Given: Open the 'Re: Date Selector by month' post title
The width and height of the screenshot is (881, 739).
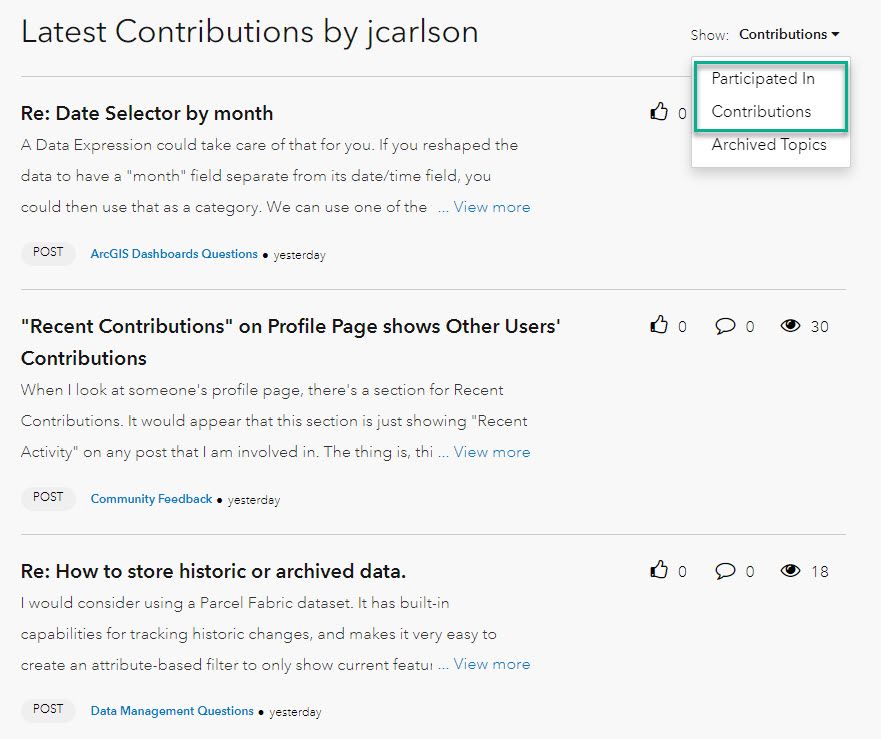Looking at the screenshot, I should 146,113.
